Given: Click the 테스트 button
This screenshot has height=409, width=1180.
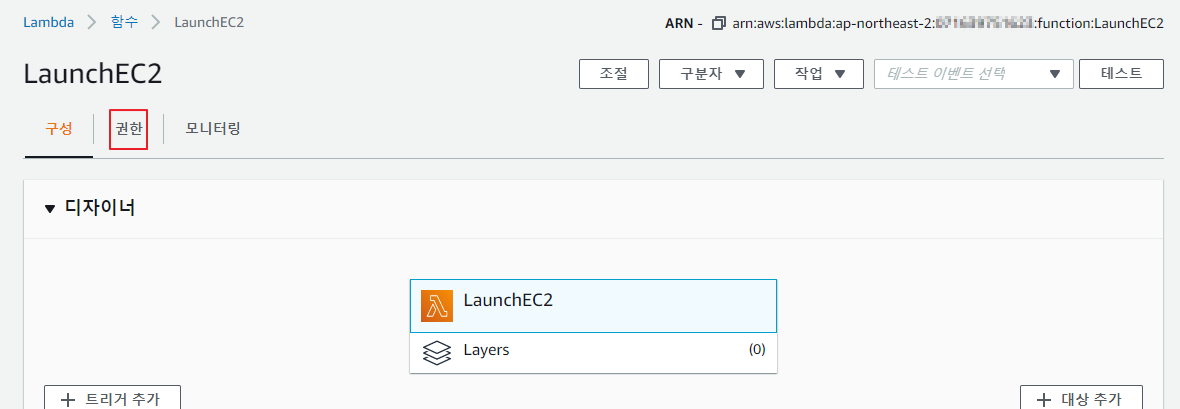Looking at the screenshot, I should 1121,74.
